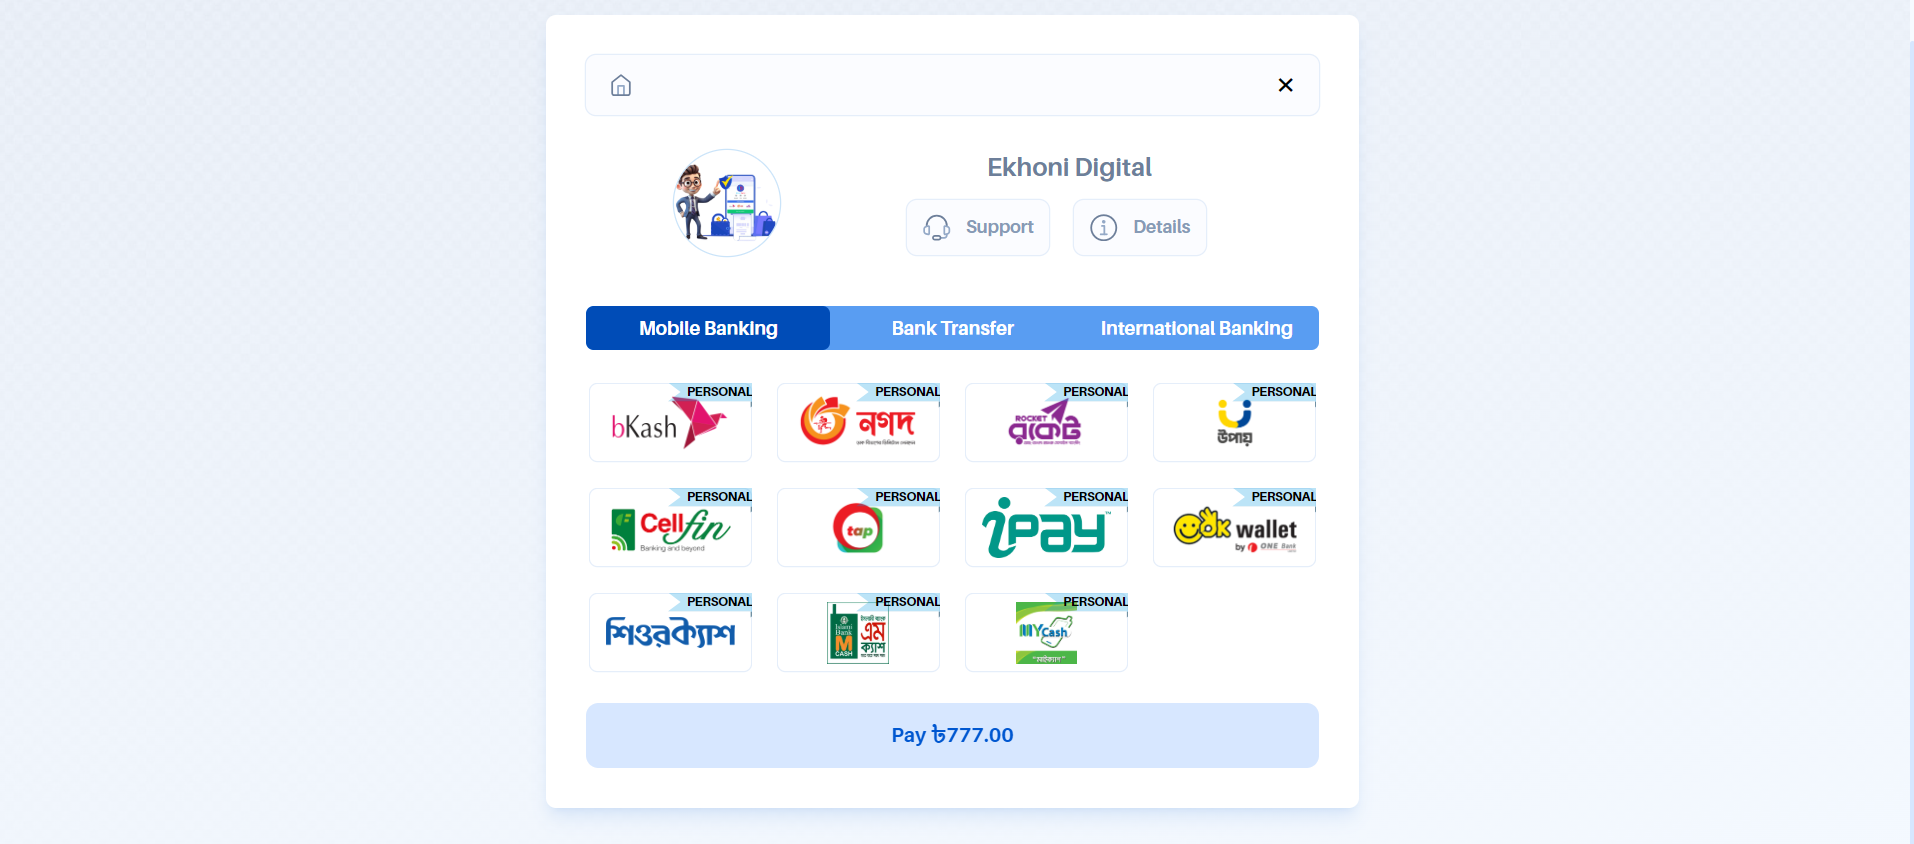Choose the tap payment method
1914x844 pixels.
pos(858,527)
